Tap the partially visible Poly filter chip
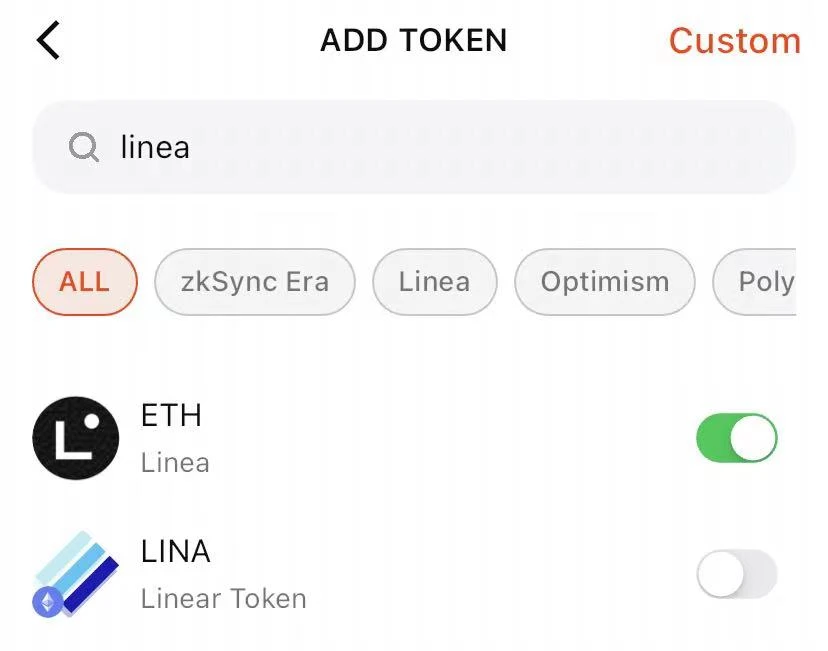The image size is (828, 651). (x=768, y=282)
